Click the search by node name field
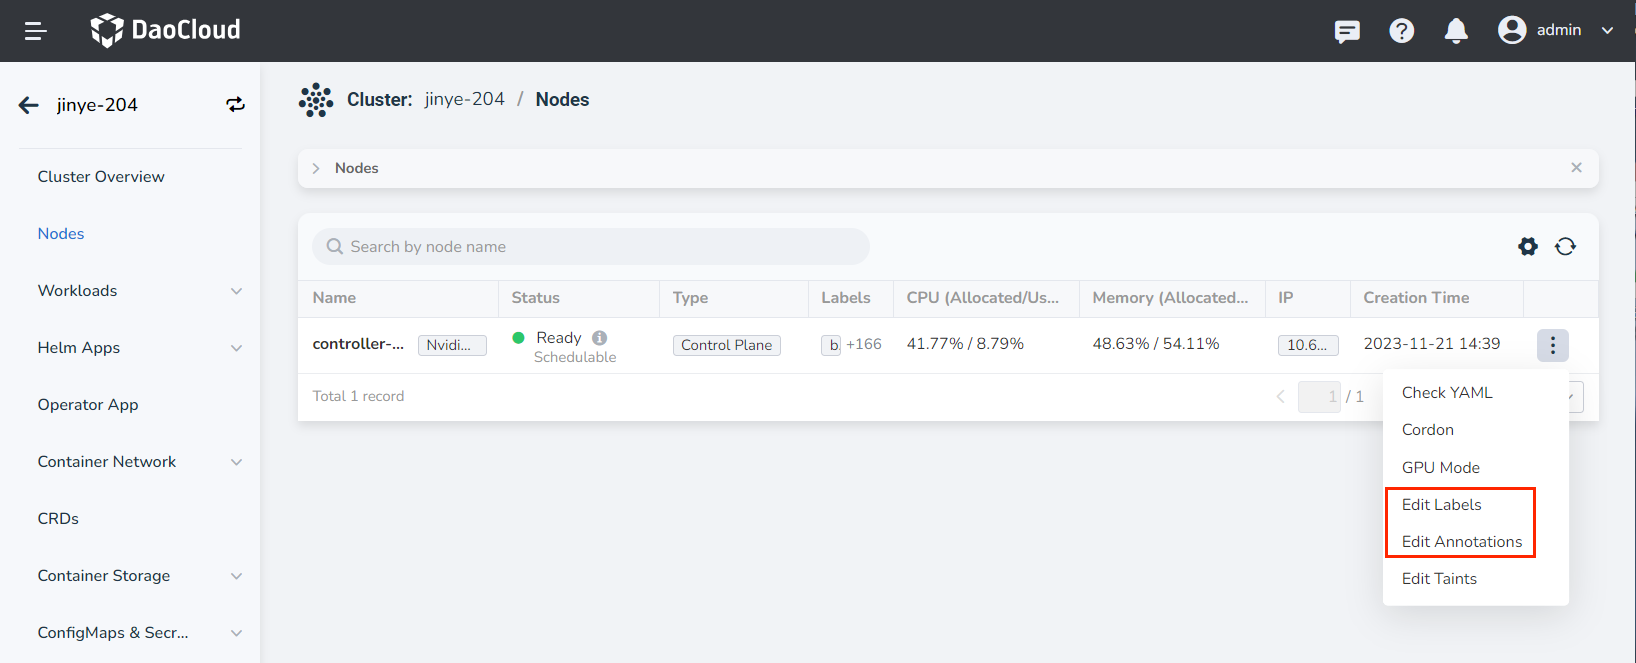This screenshot has height=663, width=1636. 590,247
